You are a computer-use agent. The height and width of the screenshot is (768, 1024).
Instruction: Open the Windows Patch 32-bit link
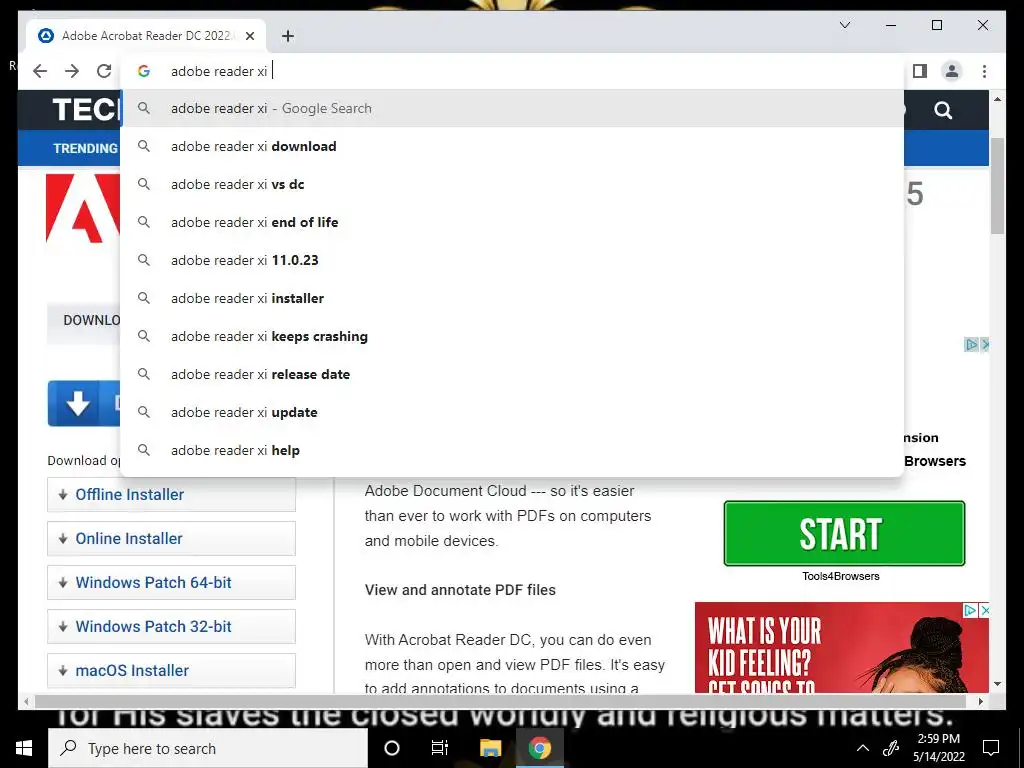pyautogui.click(x=171, y=626)
